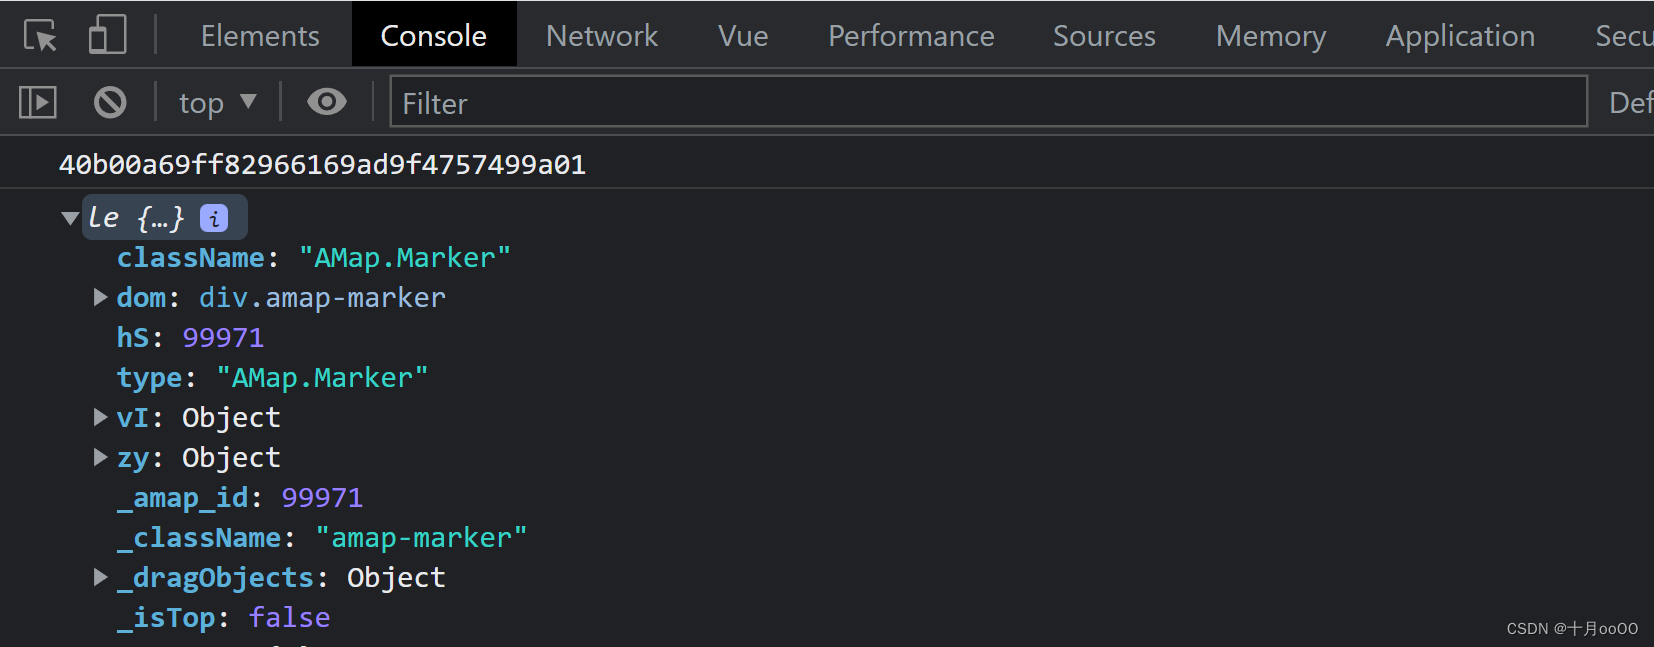Switch to the Network tab
The image size is (1654, 647).
click(602, 36)
